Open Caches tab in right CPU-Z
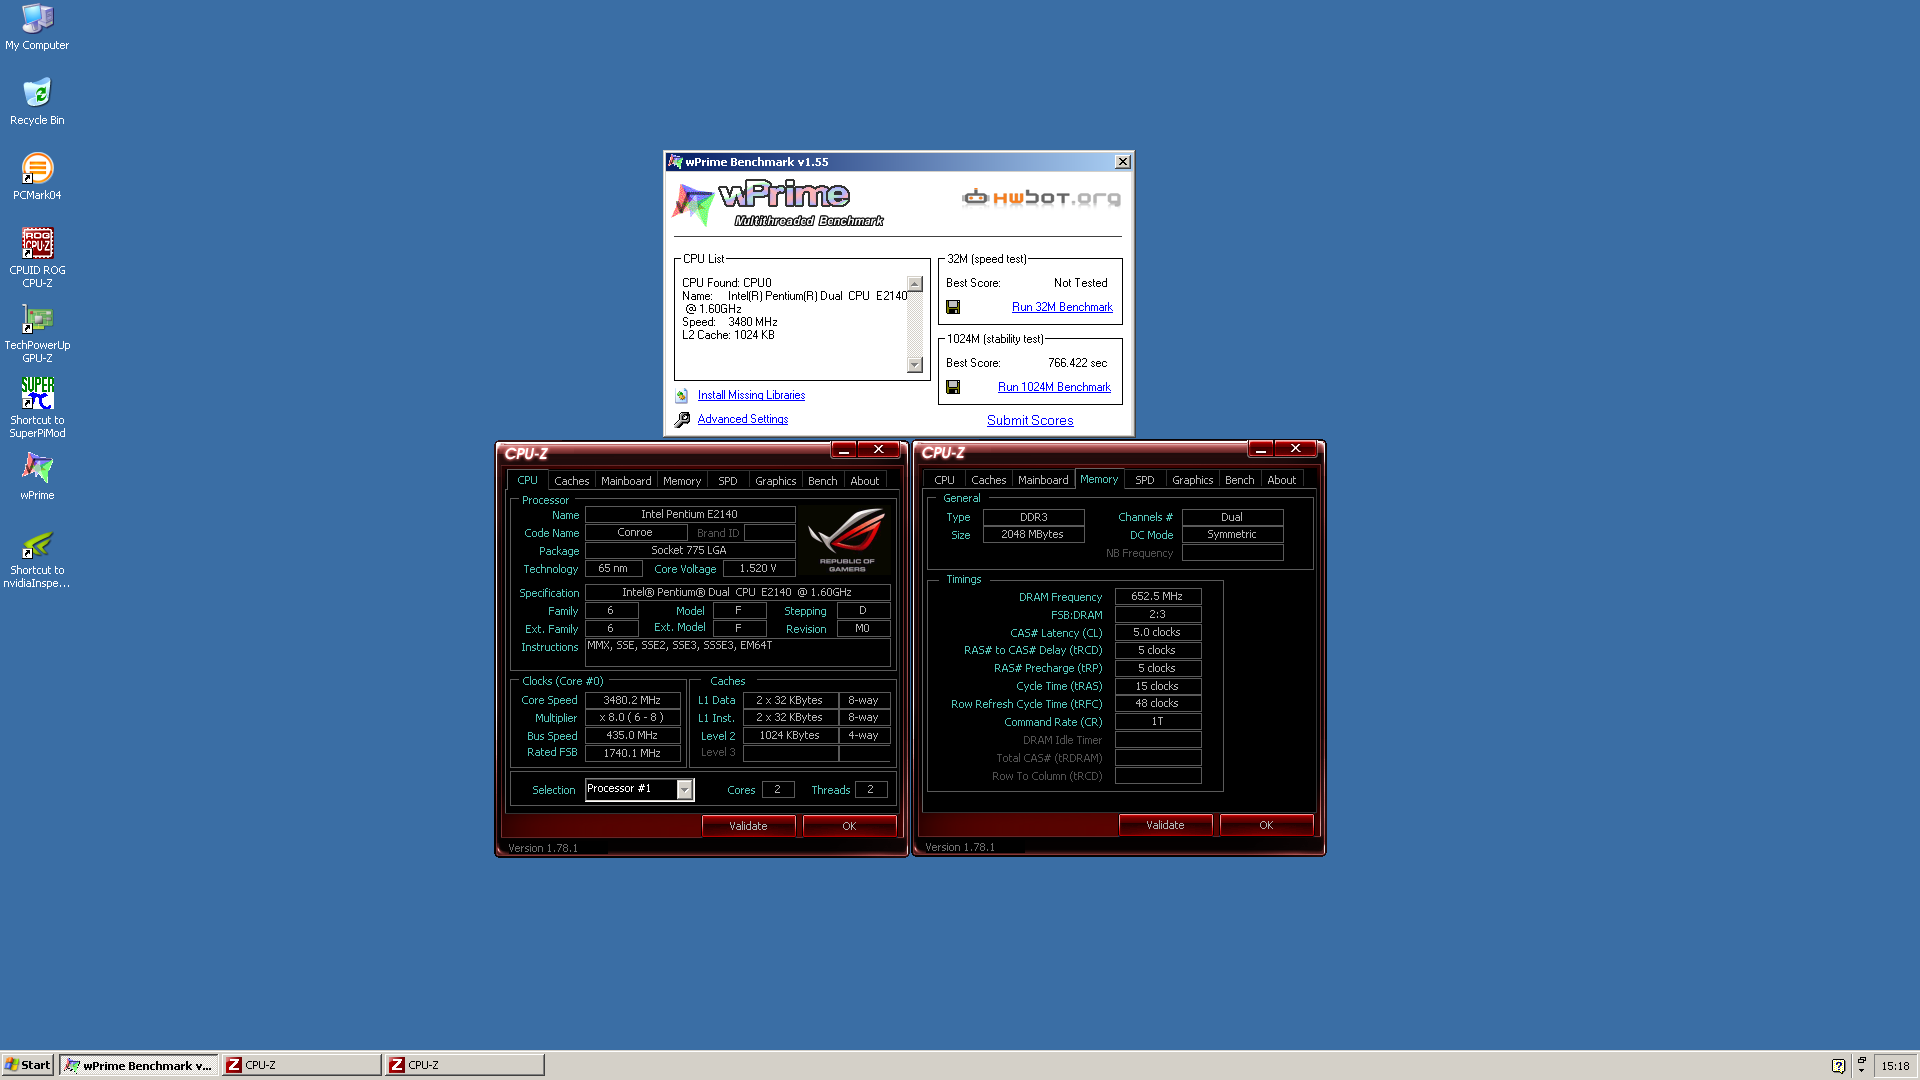Image resolution: width=1920 pixels, height=1080 pixels. [x=988, y=480]
